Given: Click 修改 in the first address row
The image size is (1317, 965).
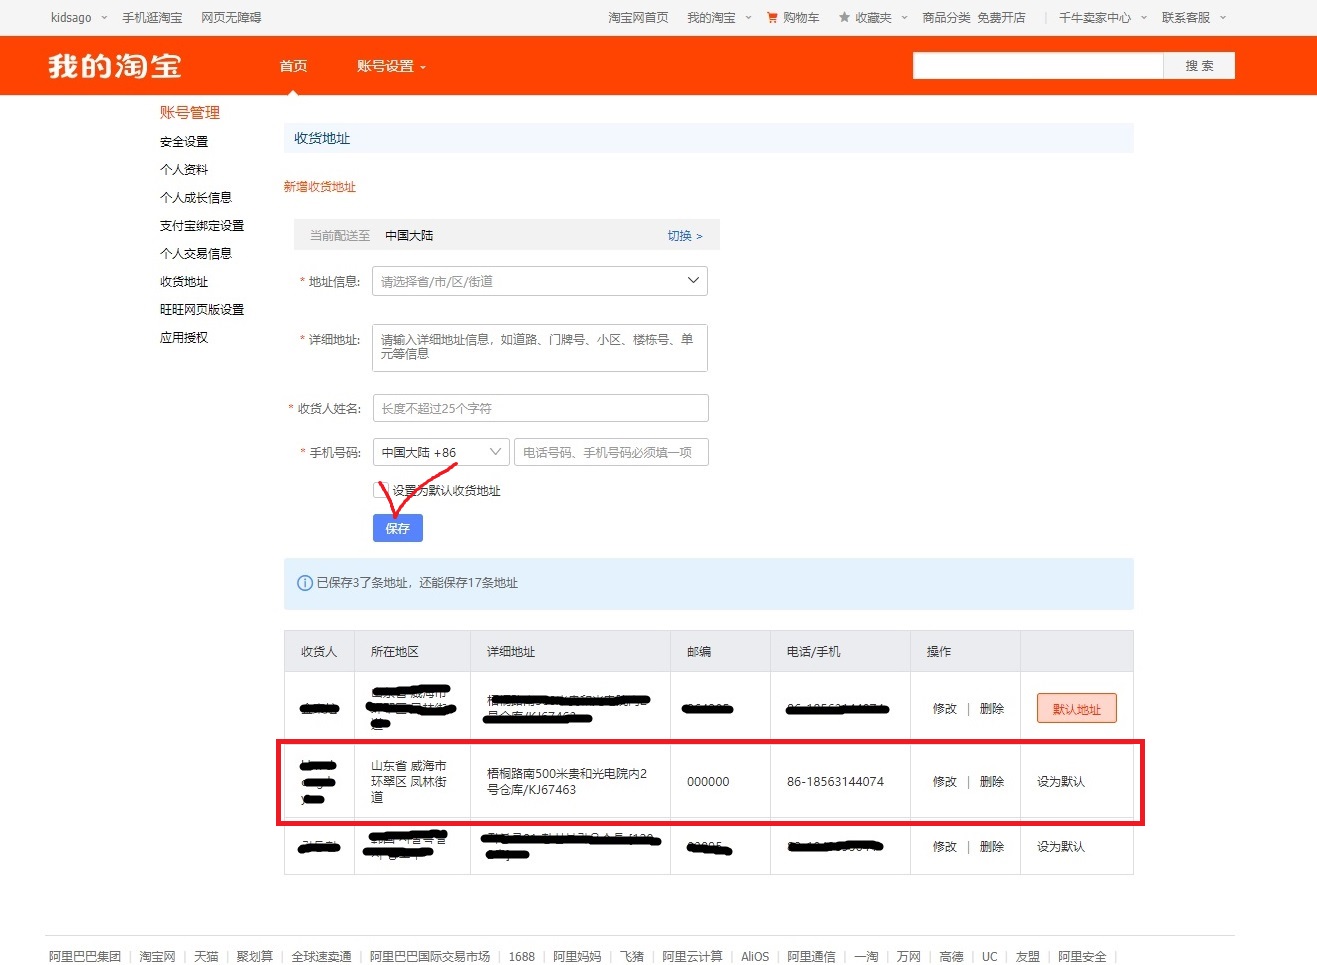Looking at the screenshot, I should pos(945,709).
